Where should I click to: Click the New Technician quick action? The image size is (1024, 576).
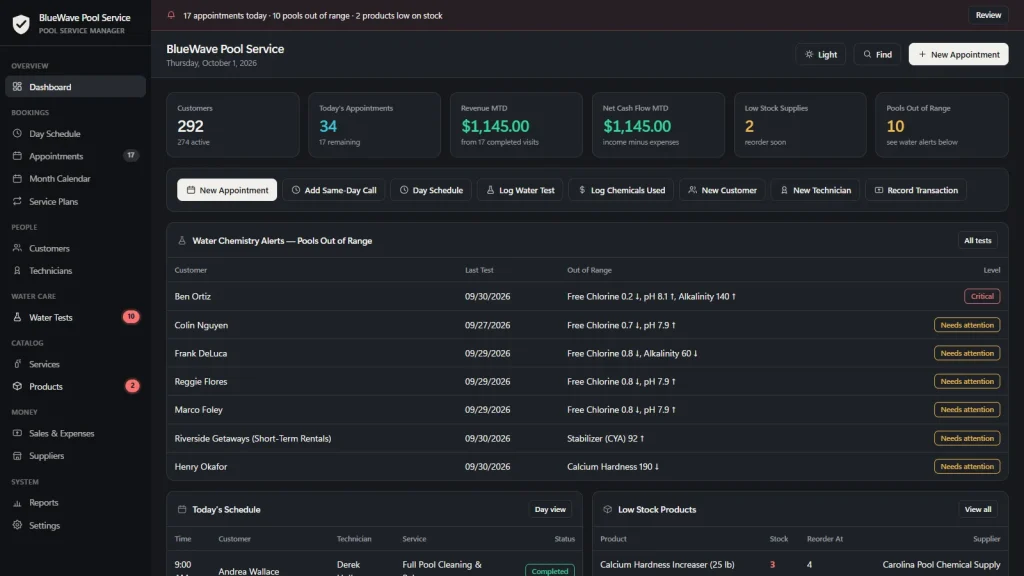click(816, 190)
